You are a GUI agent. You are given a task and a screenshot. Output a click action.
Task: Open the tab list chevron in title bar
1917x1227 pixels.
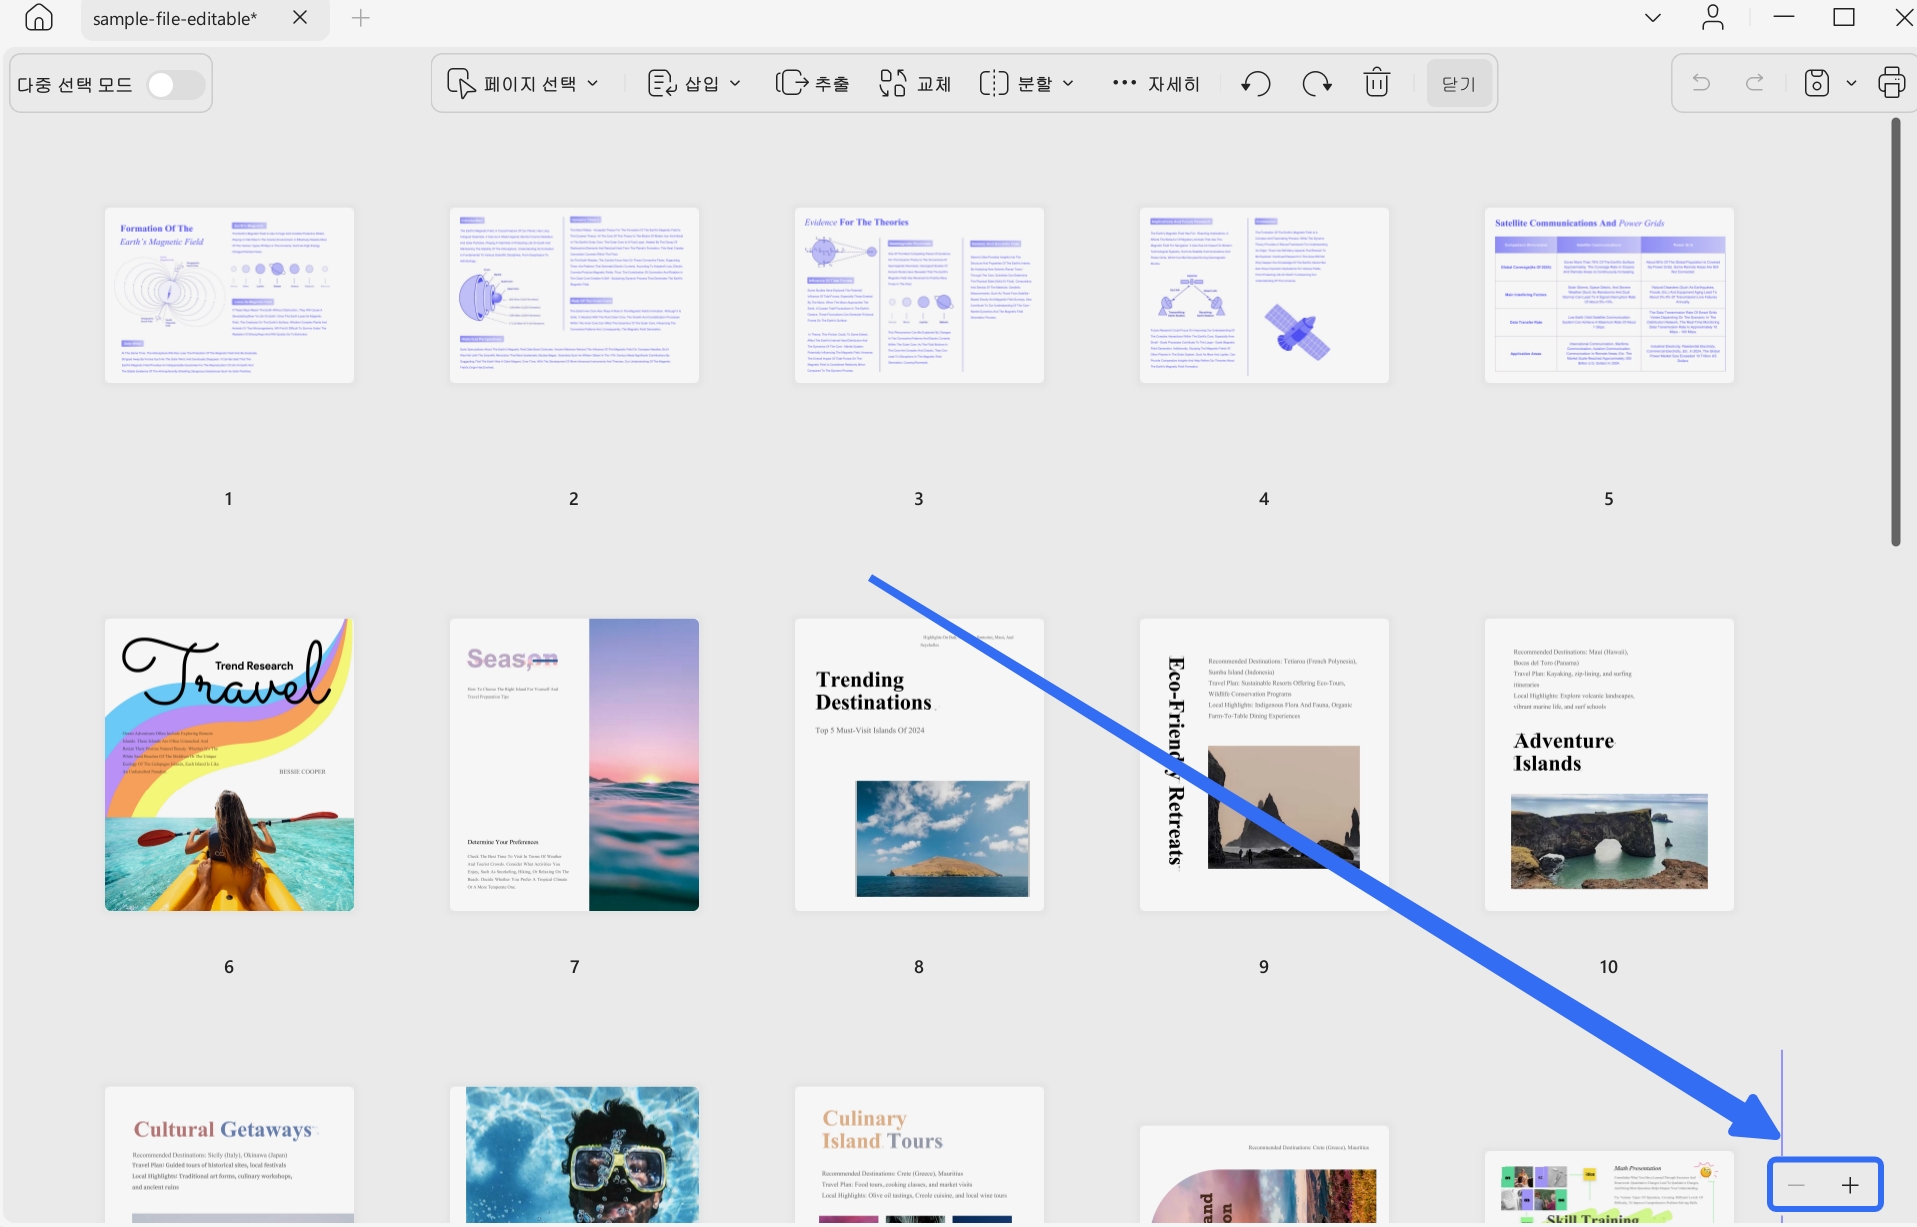(1653, 17)
